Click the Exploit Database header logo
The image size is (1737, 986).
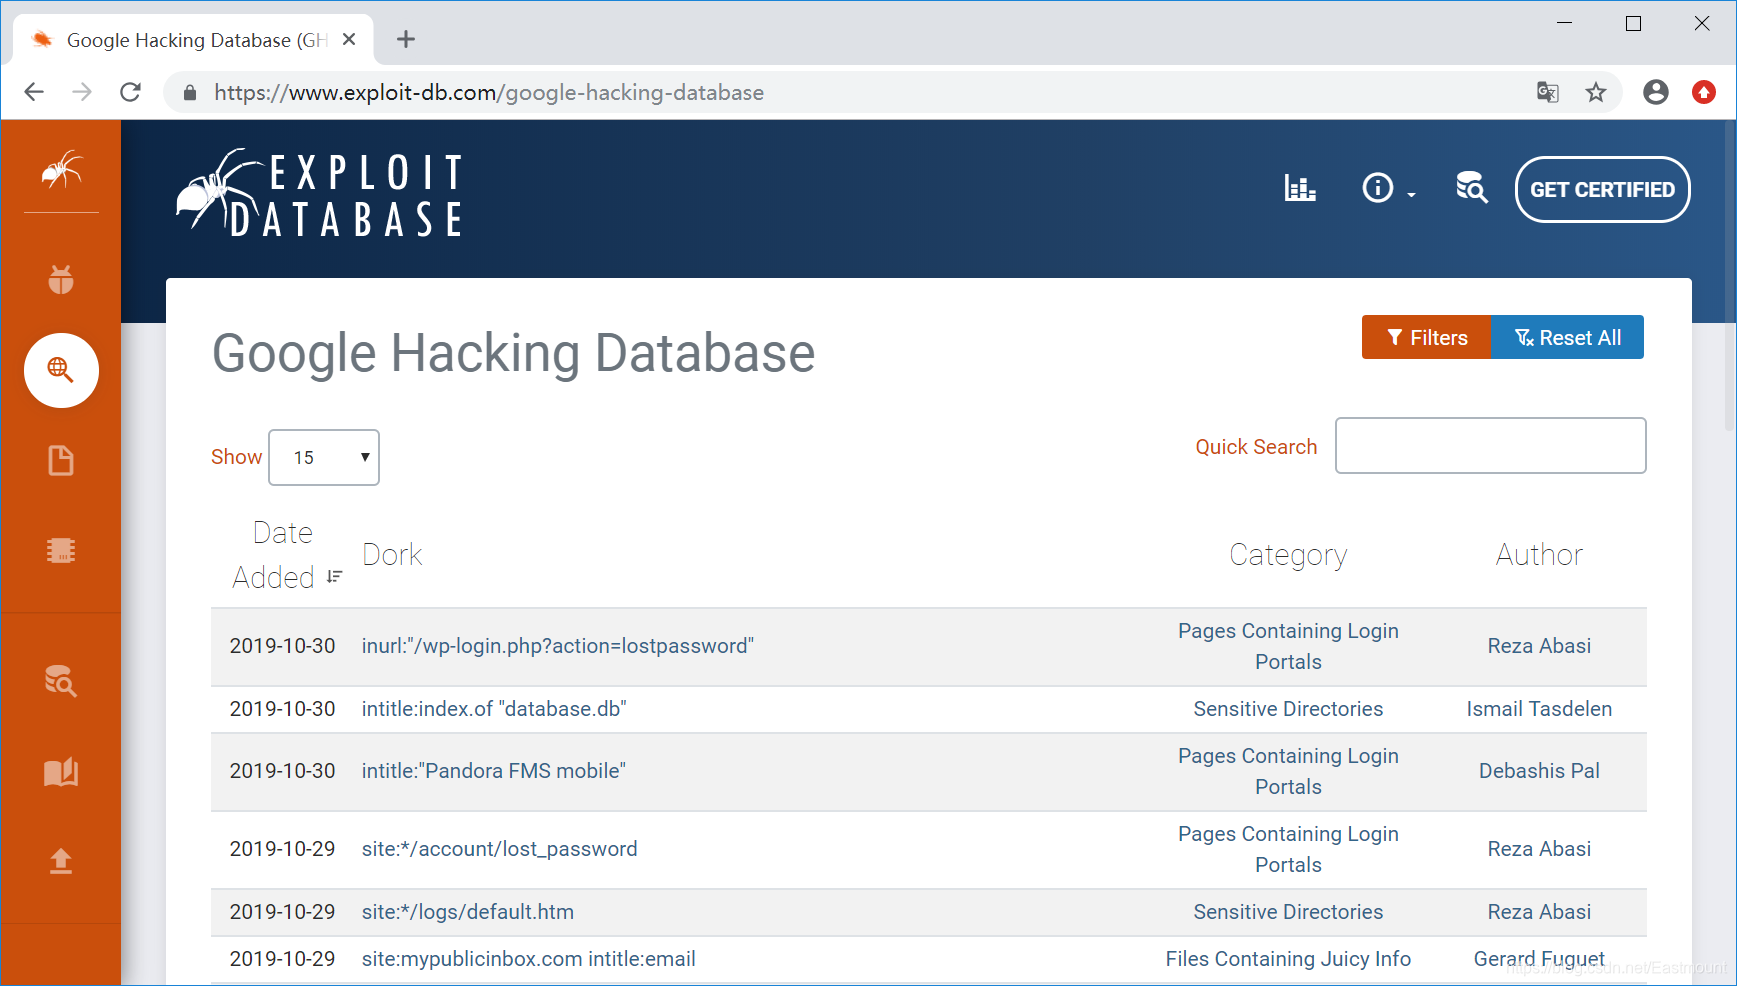[320, 194]
